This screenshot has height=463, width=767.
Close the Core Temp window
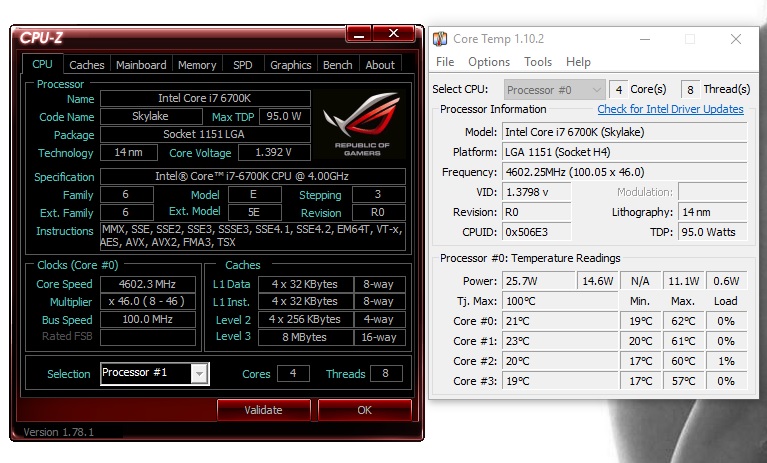736,39
